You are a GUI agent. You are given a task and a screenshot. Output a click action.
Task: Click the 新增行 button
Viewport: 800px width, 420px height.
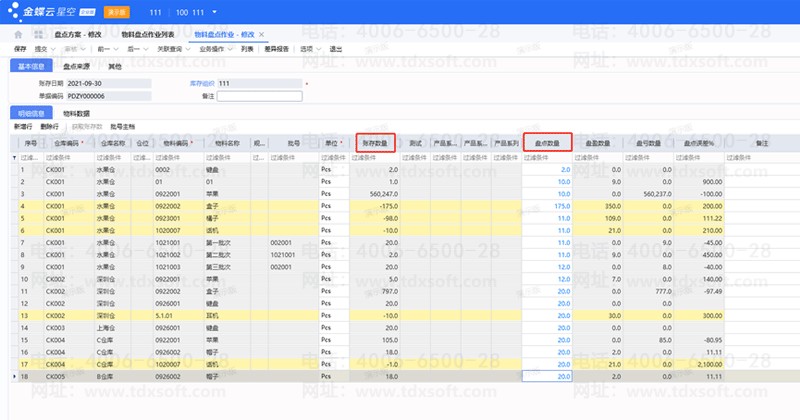(x=22, y=127)
